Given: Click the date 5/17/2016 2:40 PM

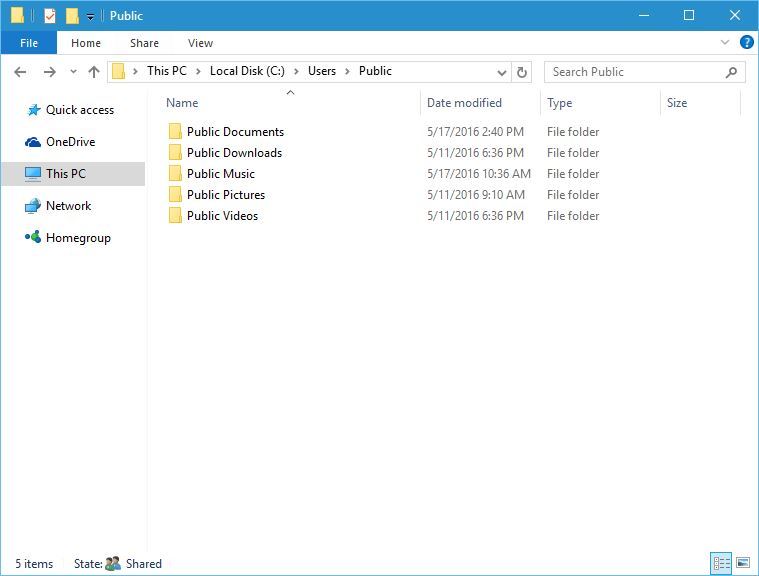Looking at the screenshot, I should pos(475,132).
